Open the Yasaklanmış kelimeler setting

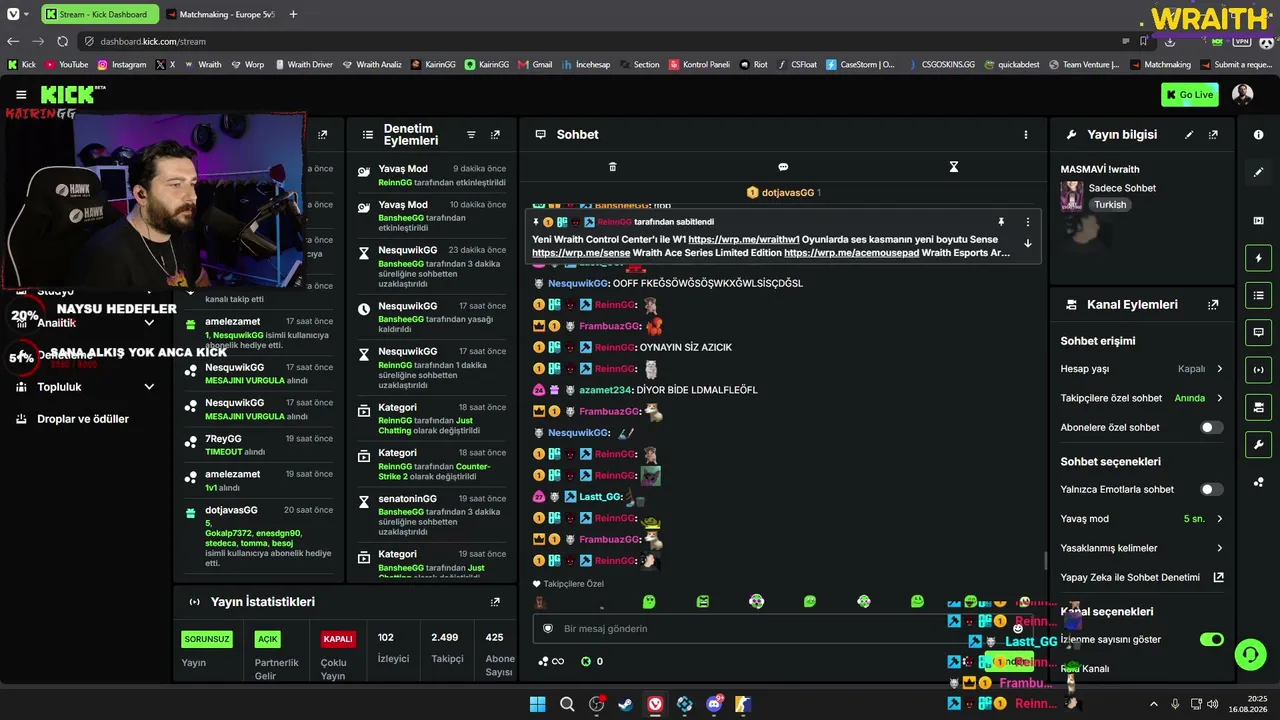pyautogui.click(x=1141, y=548)
